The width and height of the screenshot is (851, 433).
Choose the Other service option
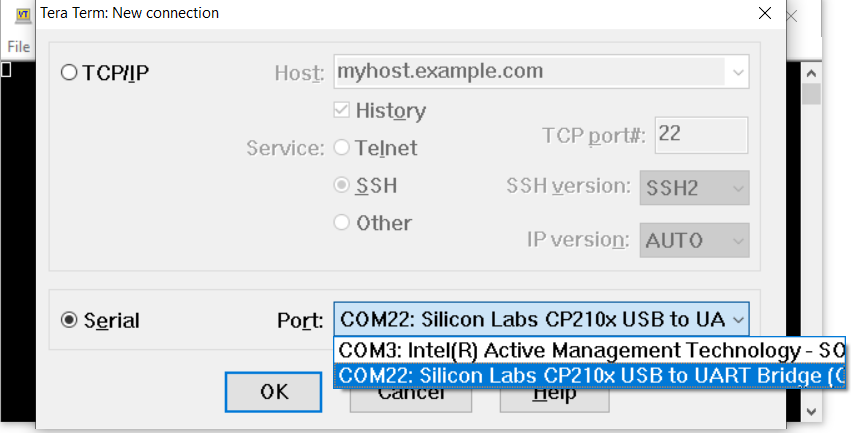click(x=342, y=223)
